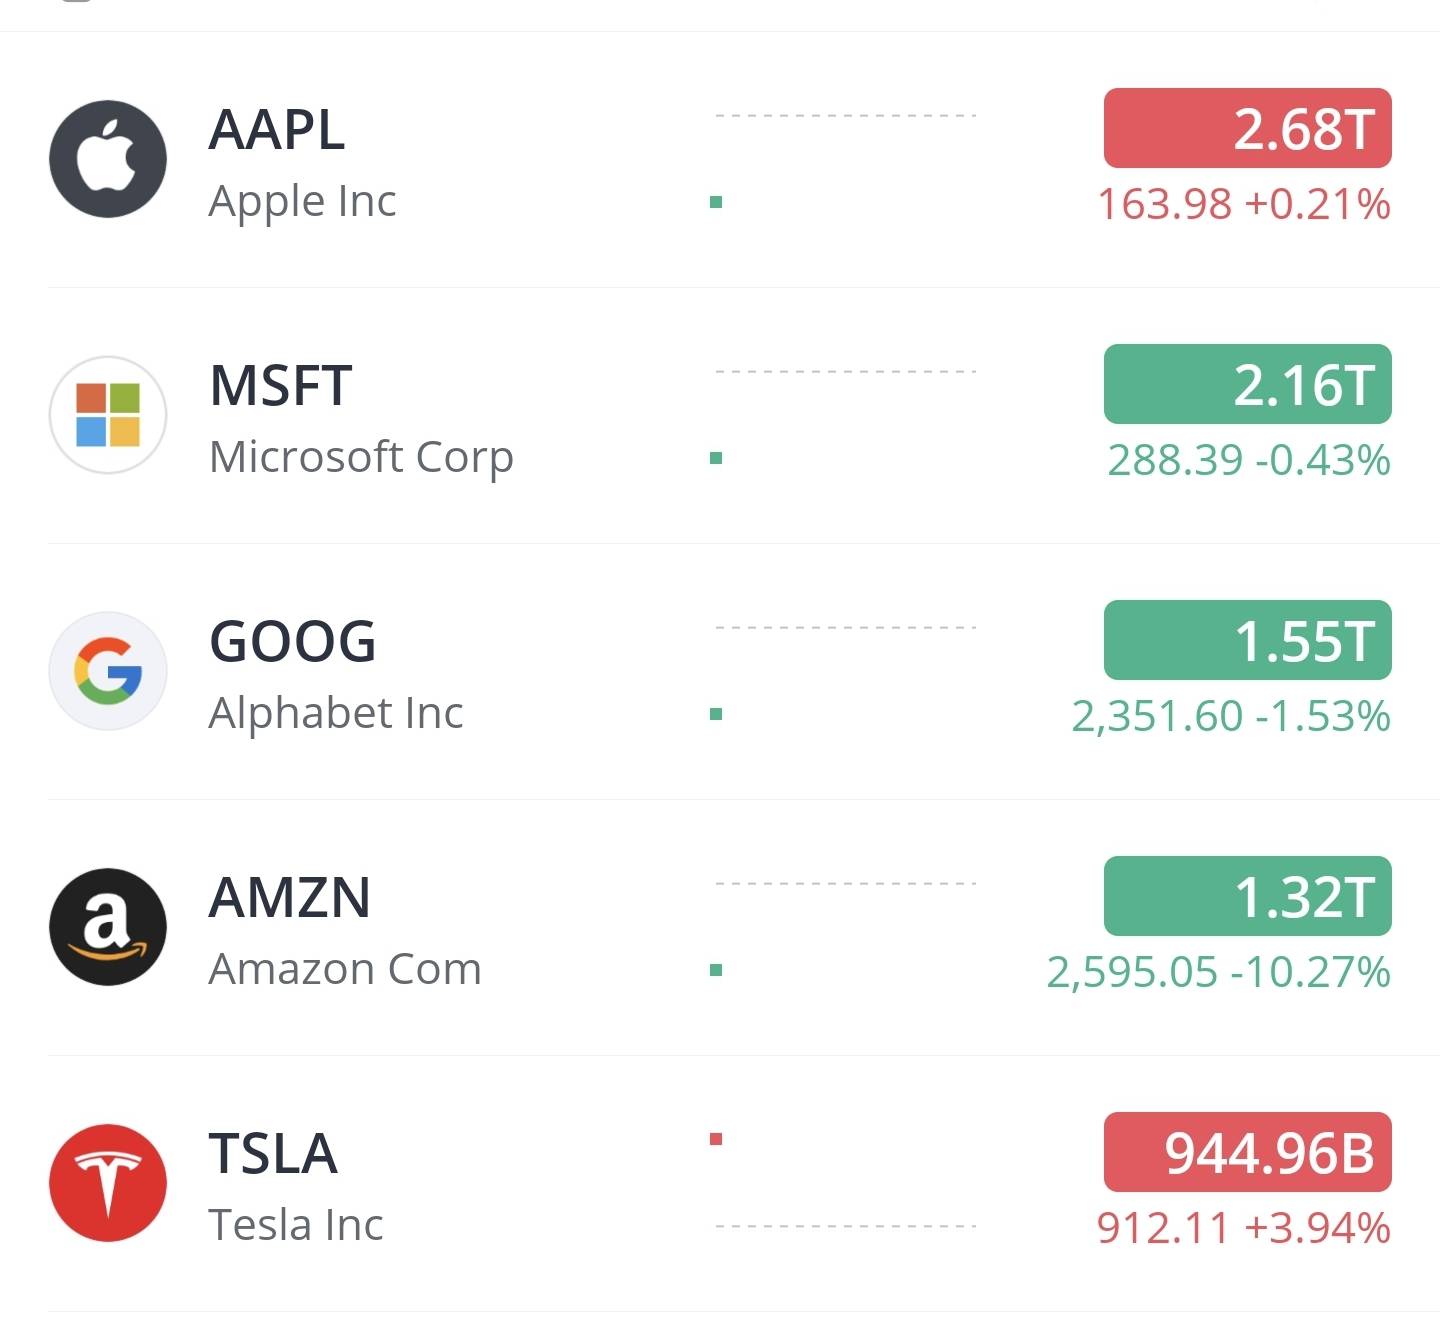Select the Microsoft Corp company name

coord(361,458)
